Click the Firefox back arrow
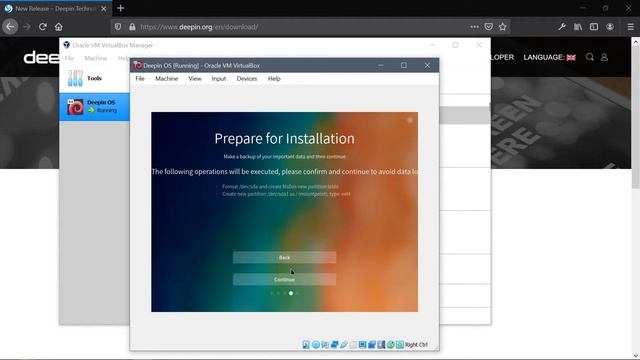Image resolution: width=640 pixels, height=360 pixels. click(x=10, y=27)
